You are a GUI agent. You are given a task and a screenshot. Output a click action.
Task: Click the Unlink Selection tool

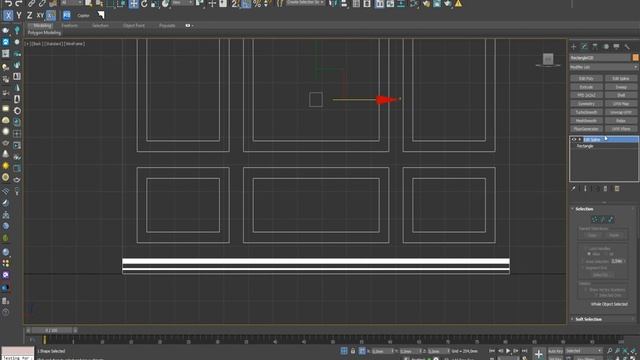coord(42,4)
